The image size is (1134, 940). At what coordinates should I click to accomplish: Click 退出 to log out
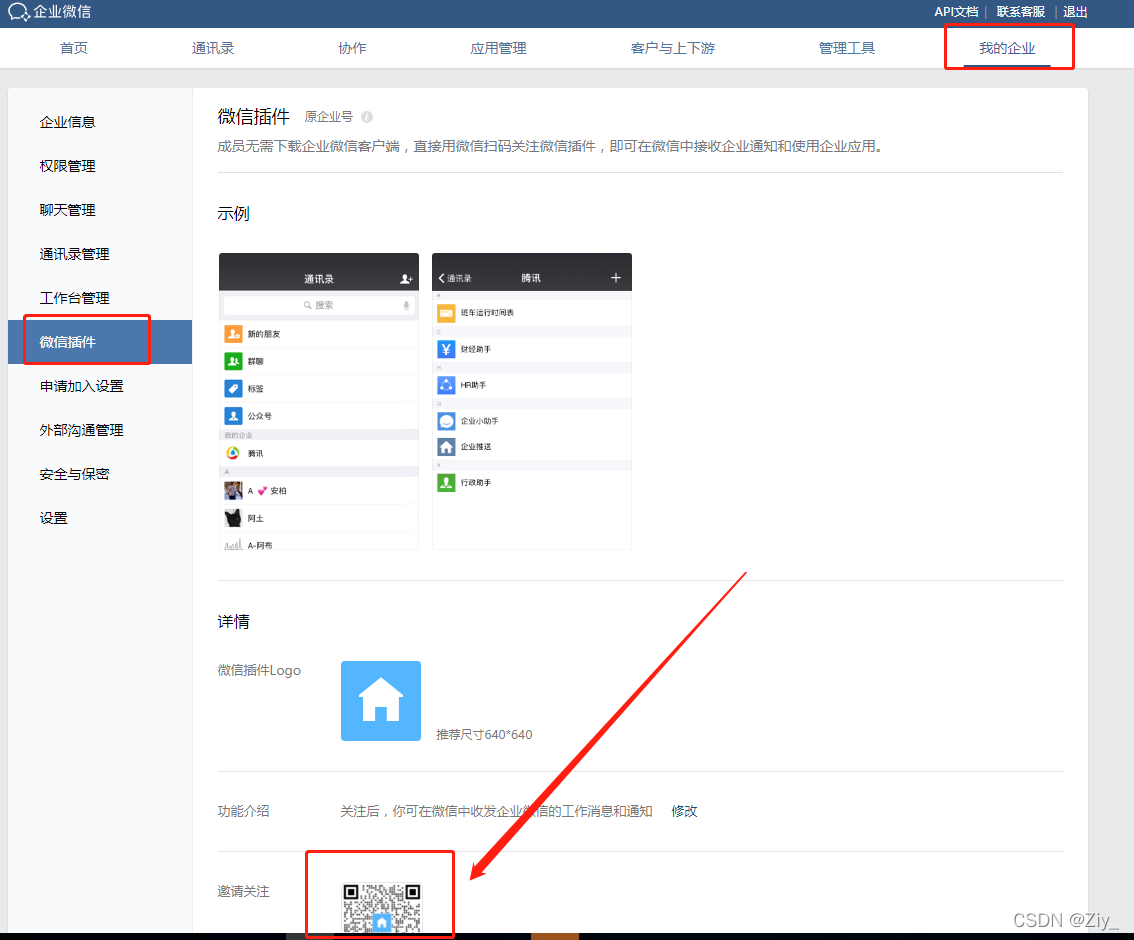pos(1075,12)
